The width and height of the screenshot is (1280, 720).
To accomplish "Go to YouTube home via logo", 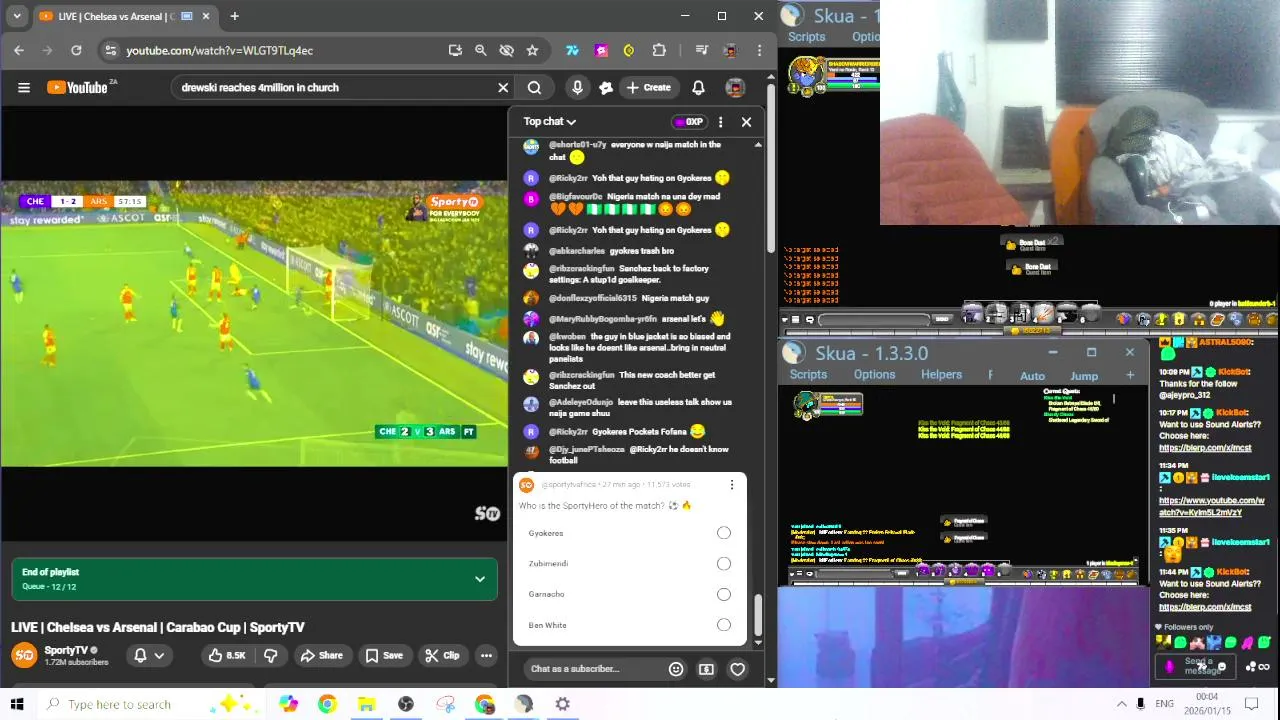I will click(78, 87).
